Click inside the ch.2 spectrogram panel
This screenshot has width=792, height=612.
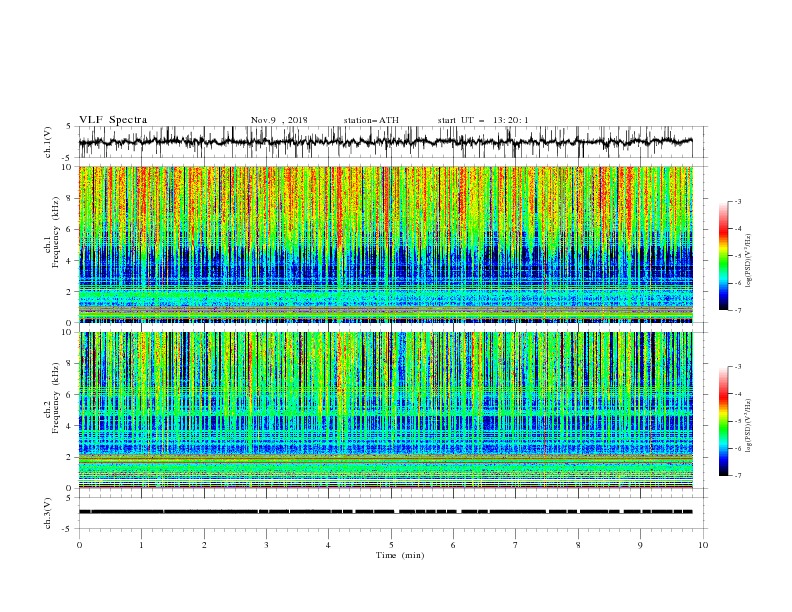tap(385, 410)
